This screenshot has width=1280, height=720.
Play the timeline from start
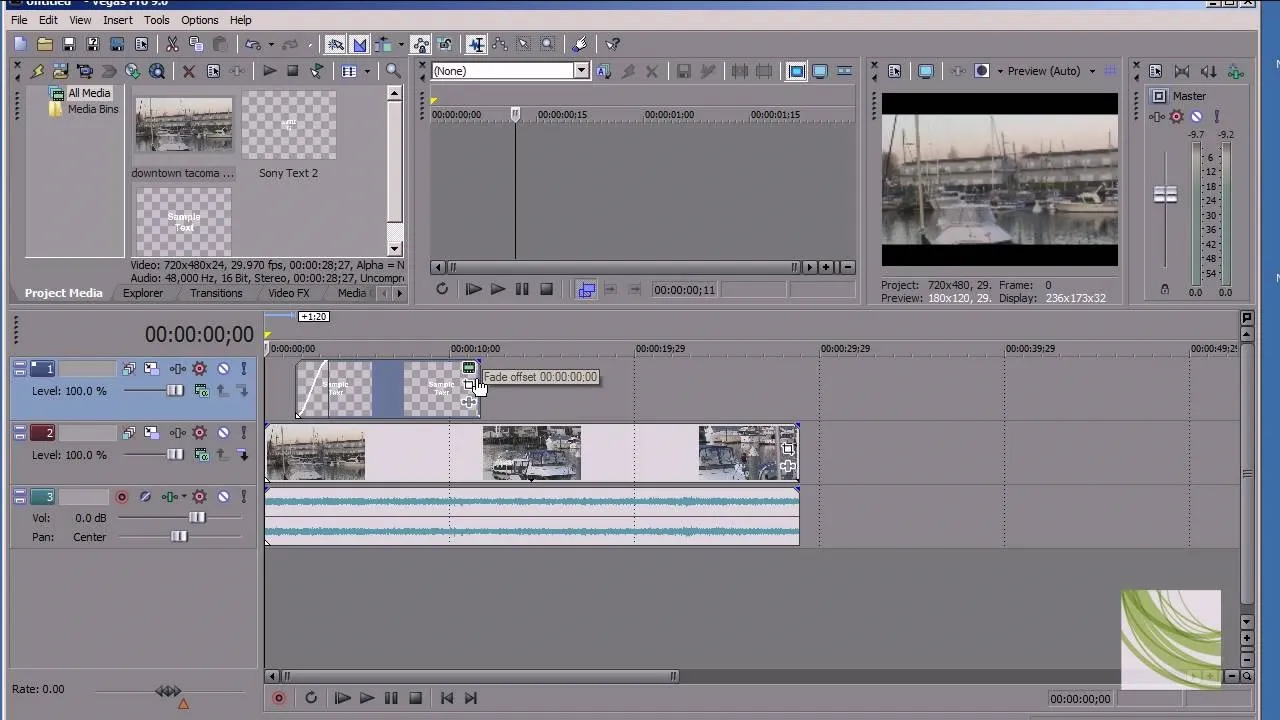point(342,698)
